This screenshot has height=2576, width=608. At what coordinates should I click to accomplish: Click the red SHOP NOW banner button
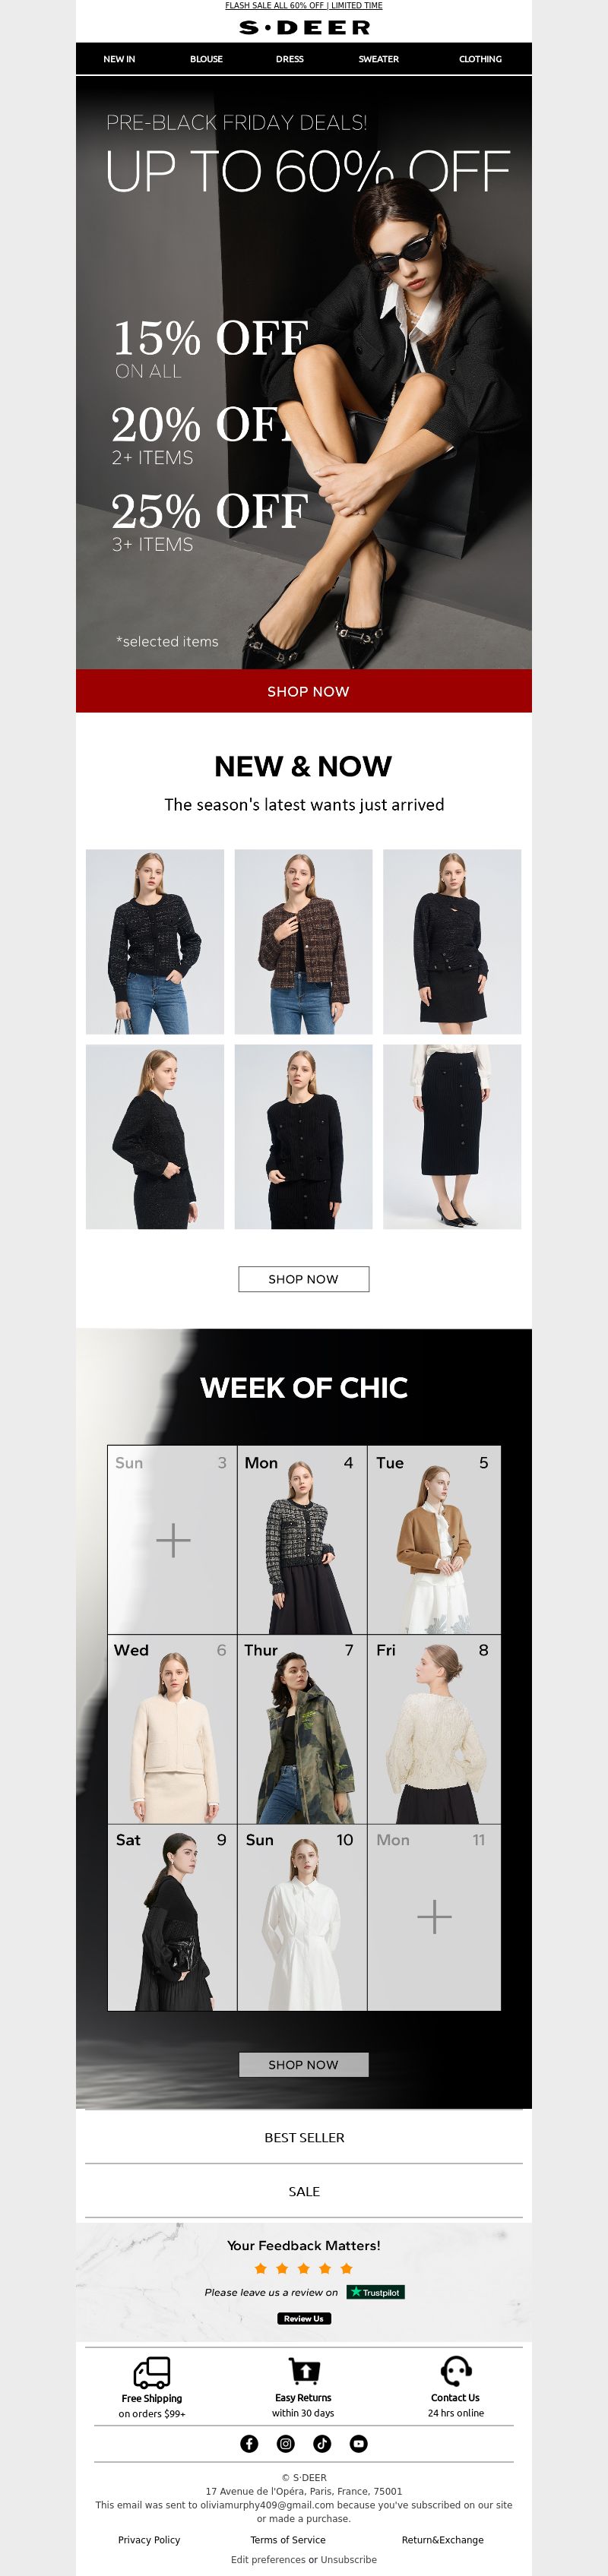[x=304, y=691]
